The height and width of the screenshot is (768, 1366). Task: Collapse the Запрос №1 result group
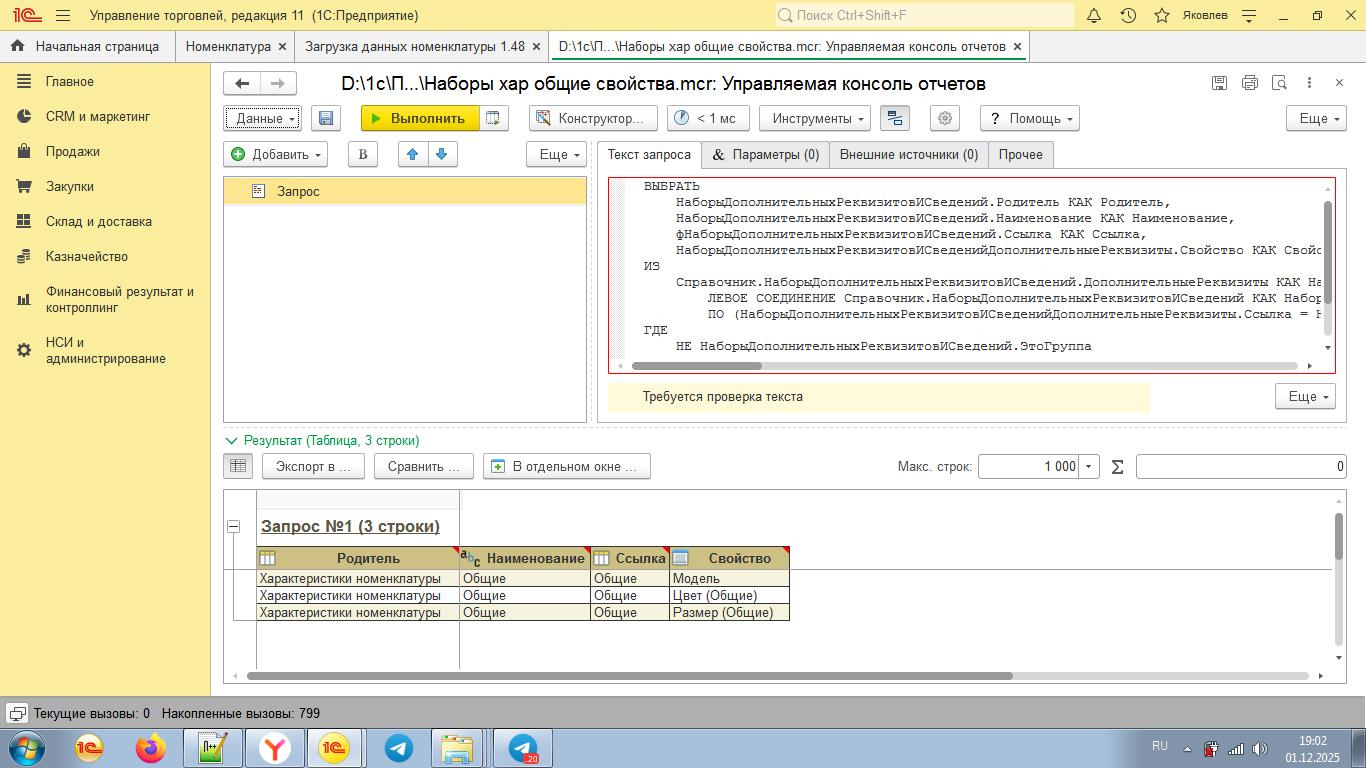[x=234, y=526]
